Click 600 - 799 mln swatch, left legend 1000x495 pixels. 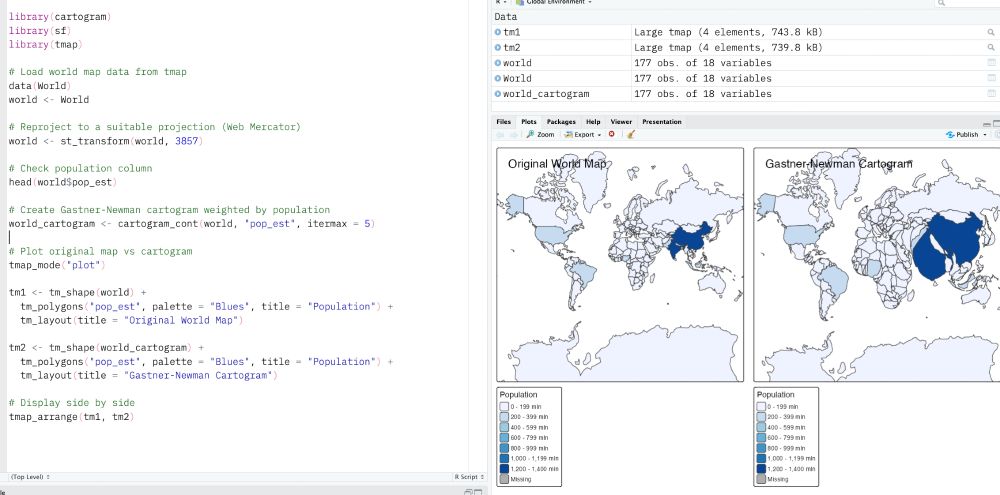pyautogui.click(x=504, y=438)
